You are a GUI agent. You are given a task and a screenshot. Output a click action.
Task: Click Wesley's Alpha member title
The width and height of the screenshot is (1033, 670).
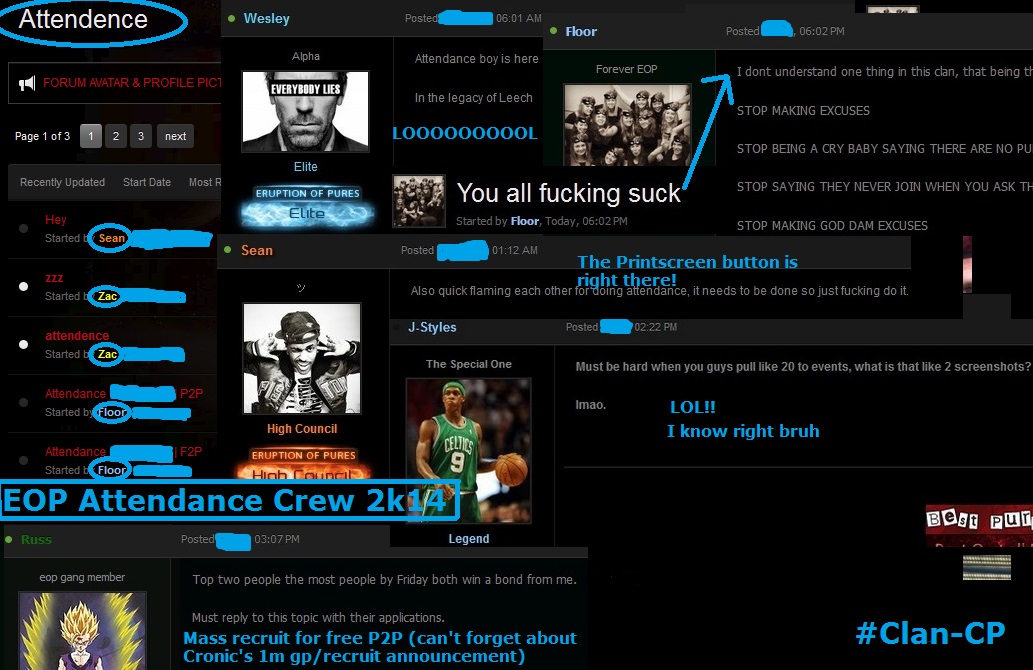tap(306, 57)
